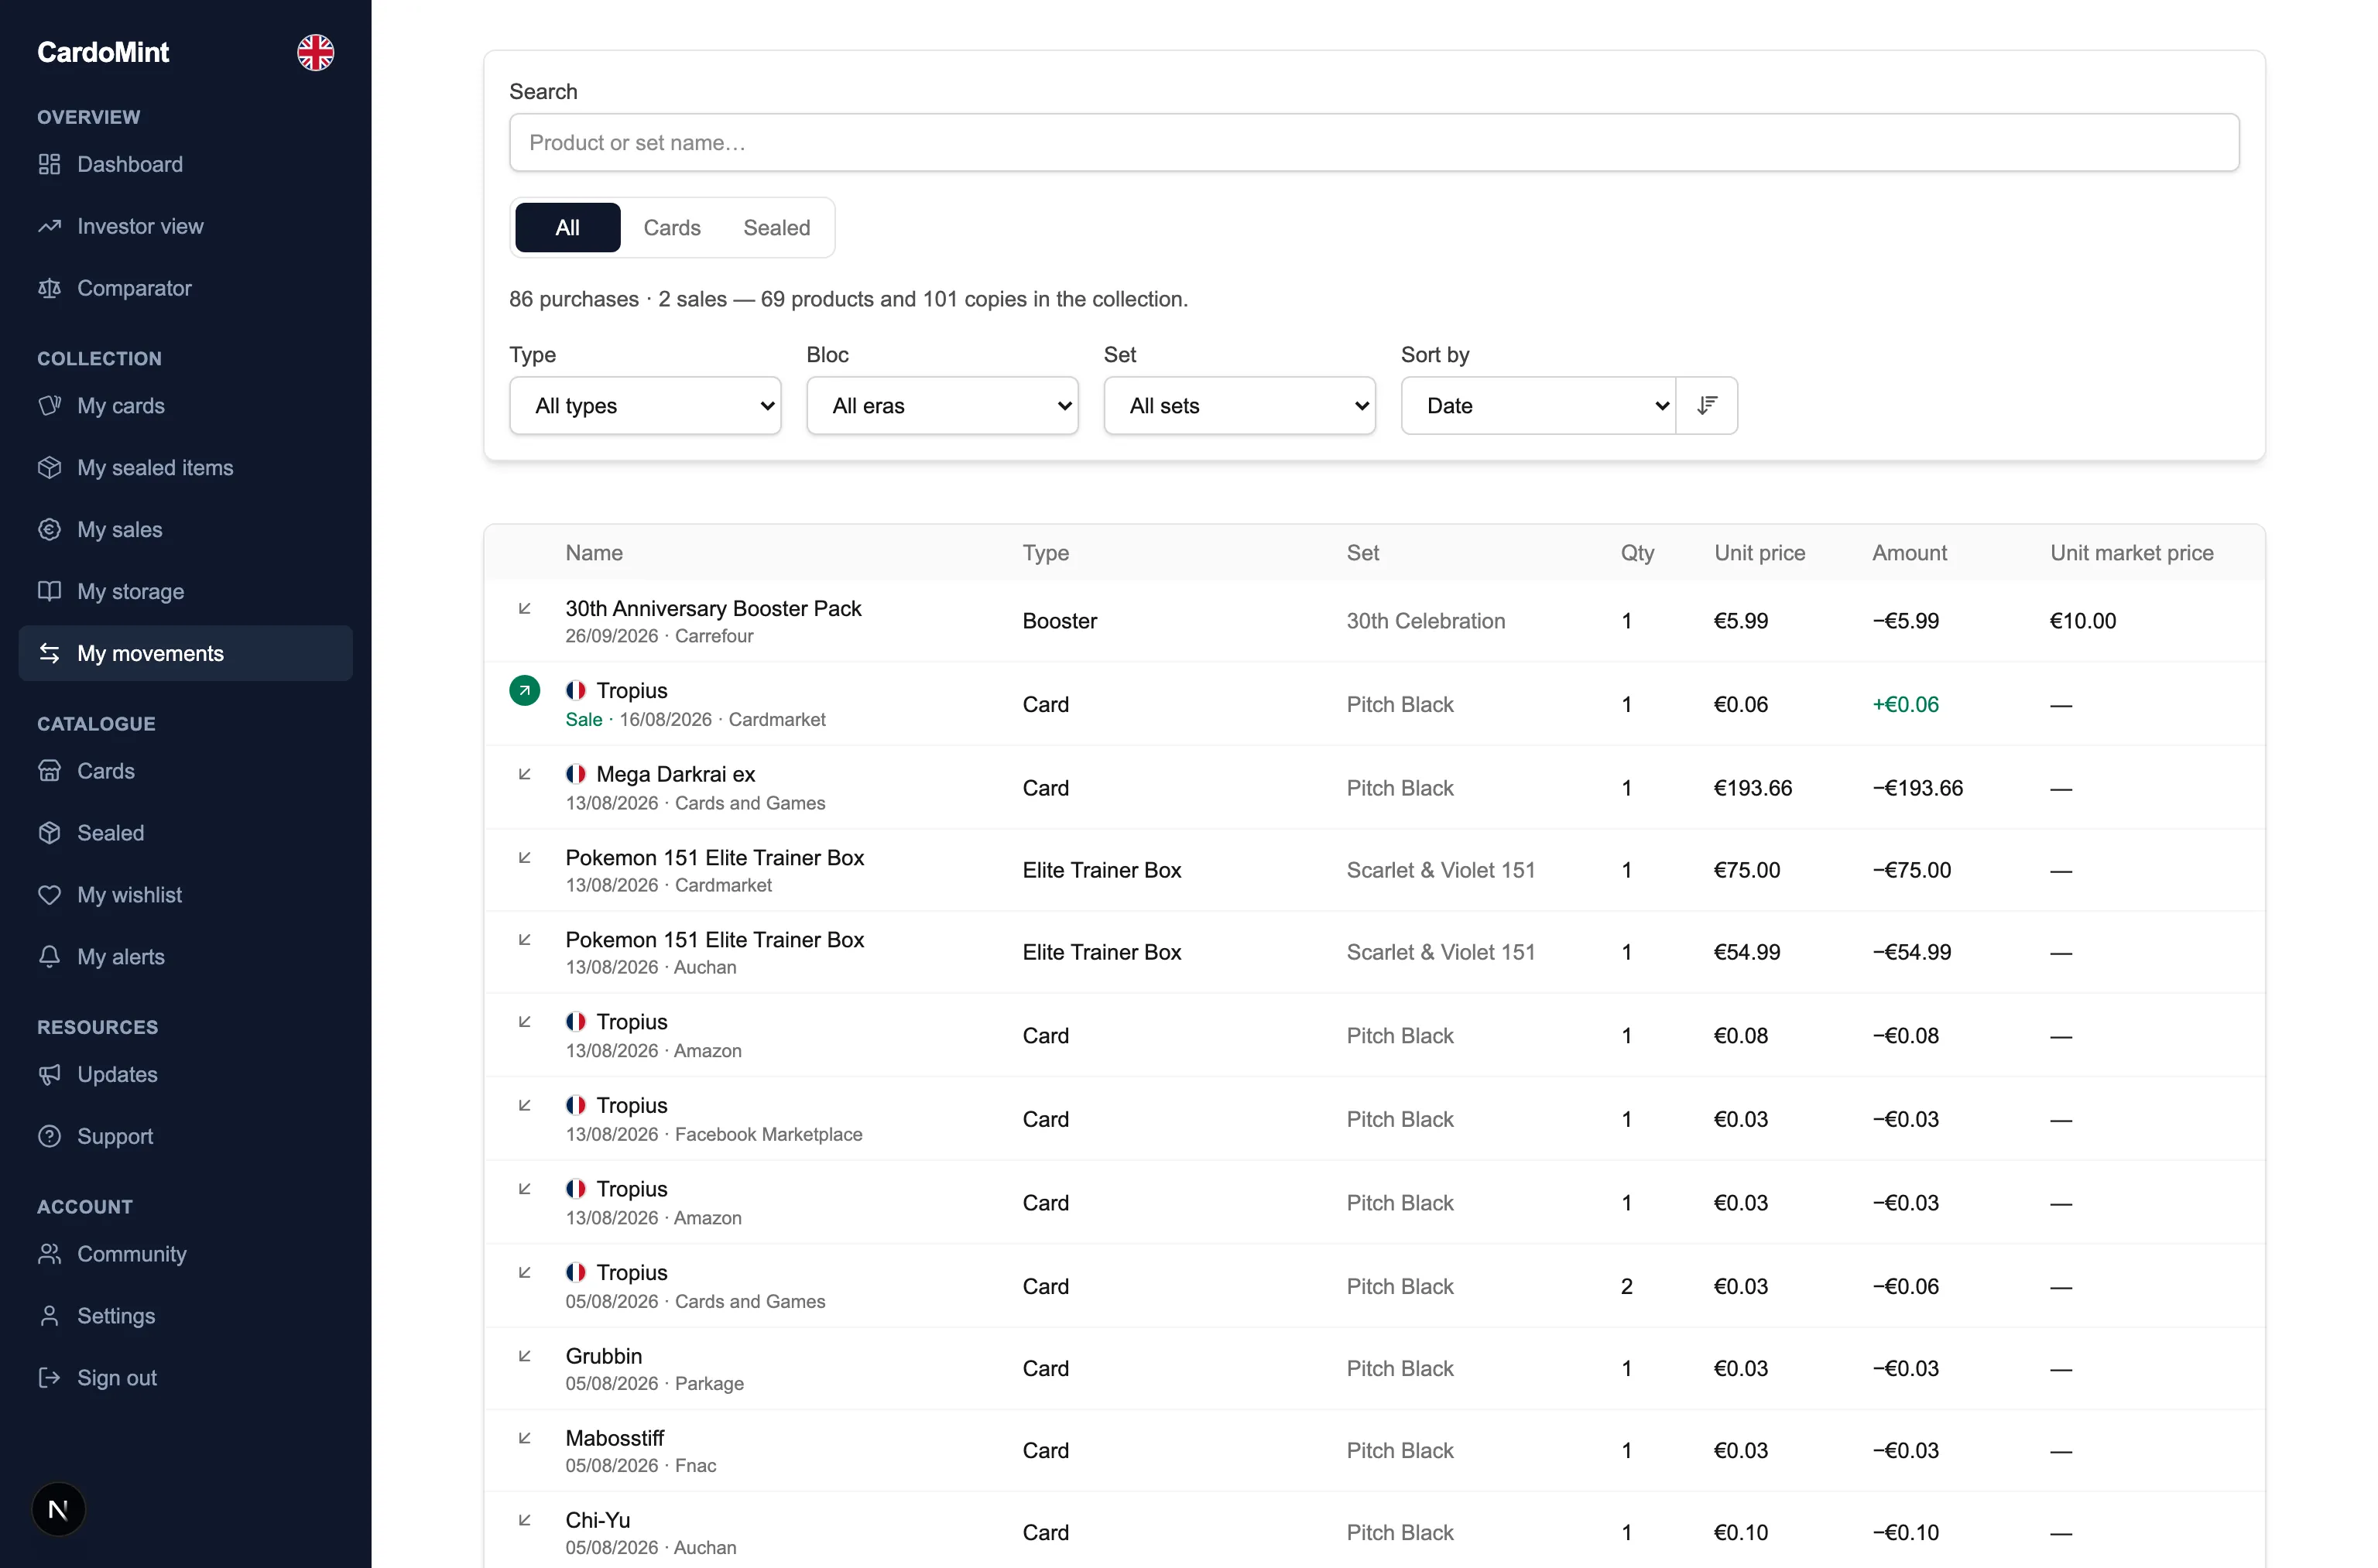
Task: Click the Chi-Yu row name
Action: pos(598,1520)
